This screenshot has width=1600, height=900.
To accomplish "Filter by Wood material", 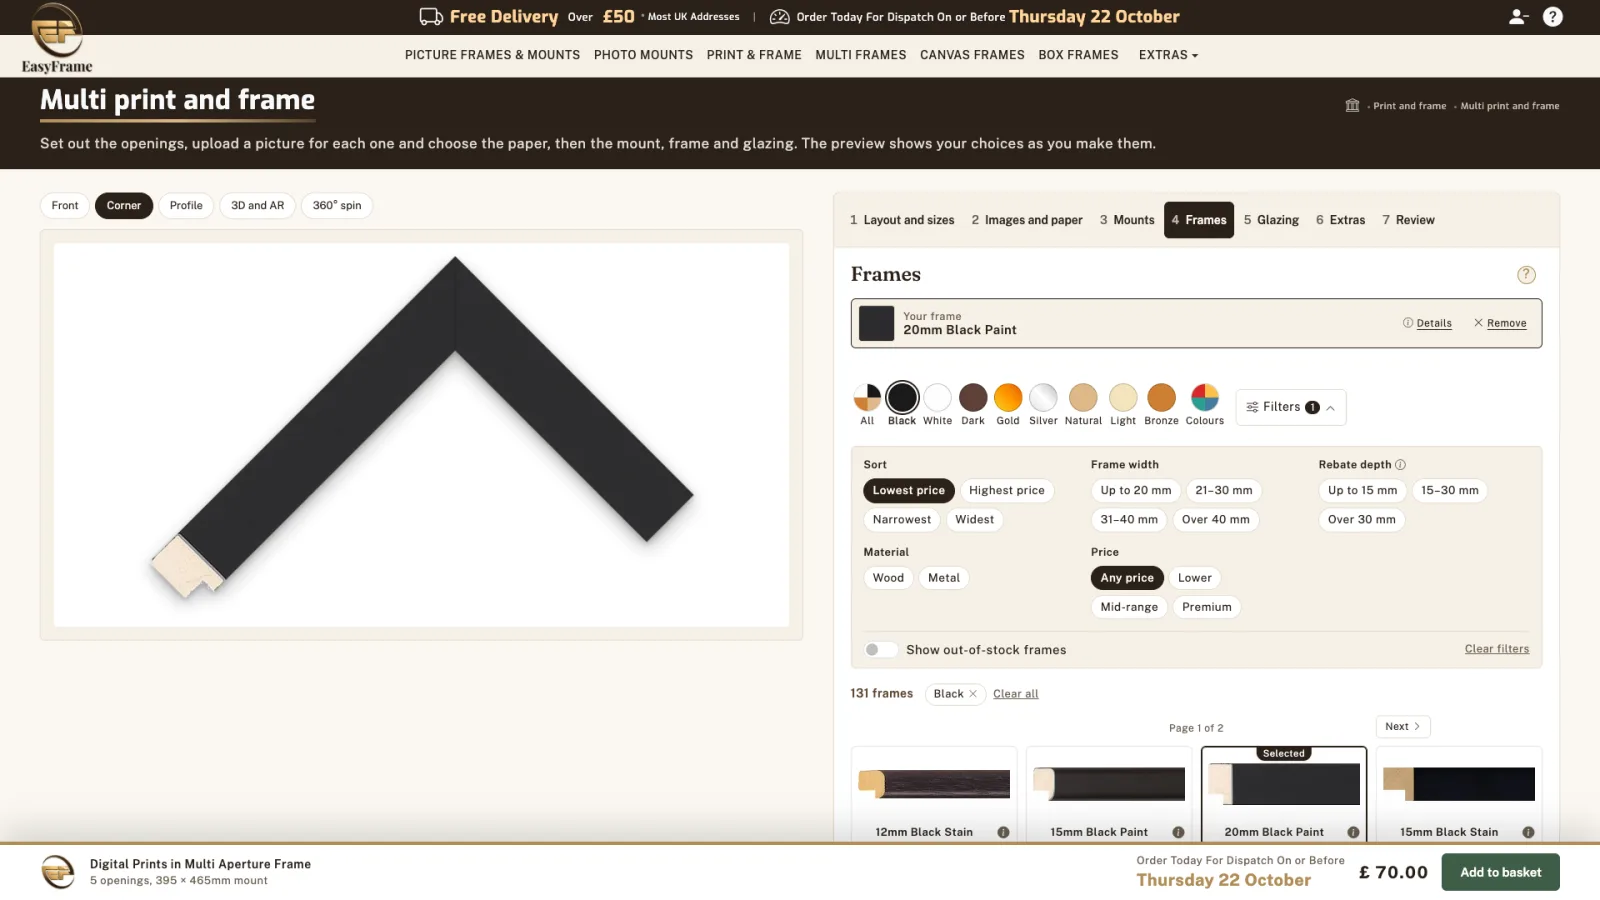I will (888, 578).
